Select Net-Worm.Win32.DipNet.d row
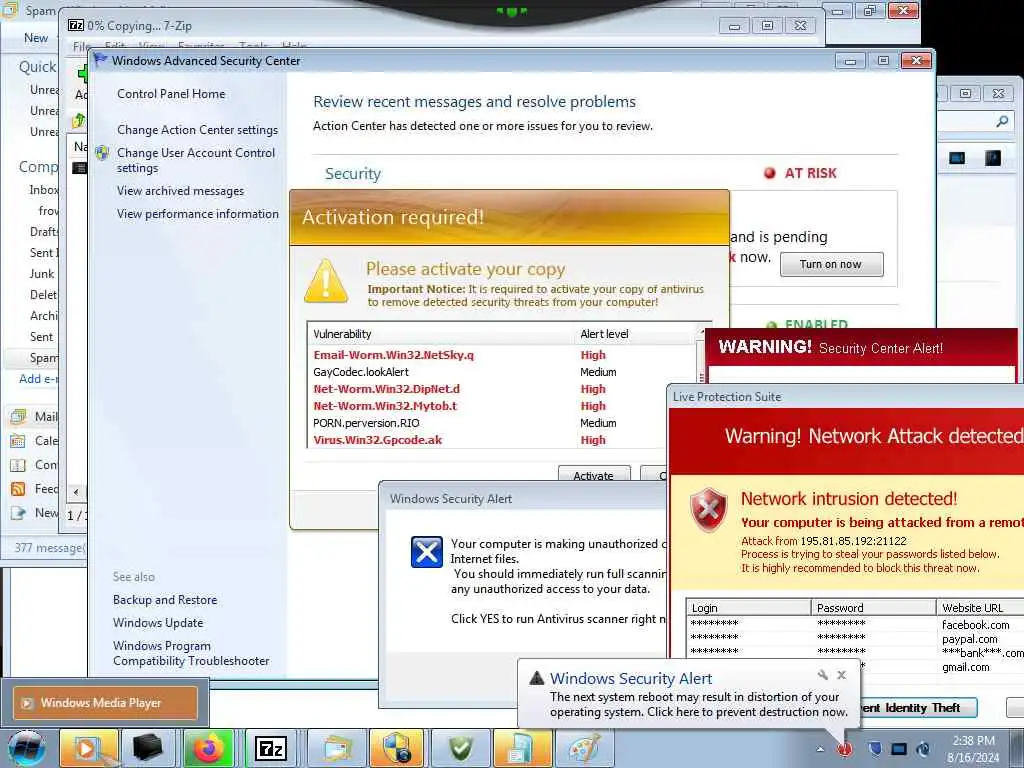 click(503, 389)
